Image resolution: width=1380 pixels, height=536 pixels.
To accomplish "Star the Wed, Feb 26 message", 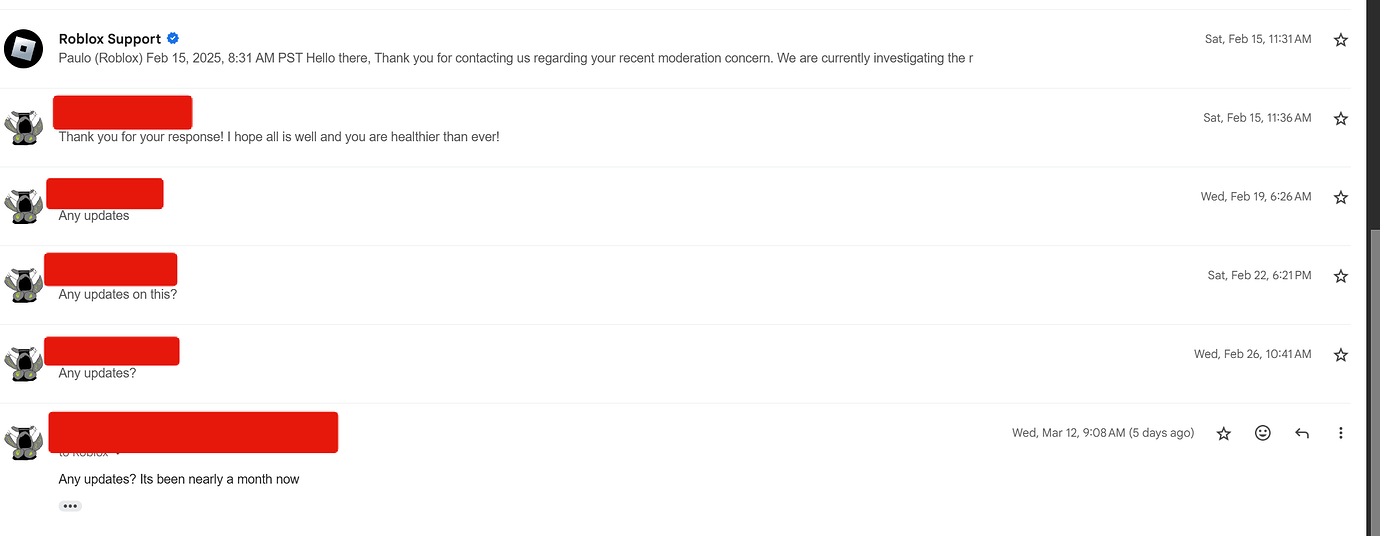I will tap(1341, 355).
